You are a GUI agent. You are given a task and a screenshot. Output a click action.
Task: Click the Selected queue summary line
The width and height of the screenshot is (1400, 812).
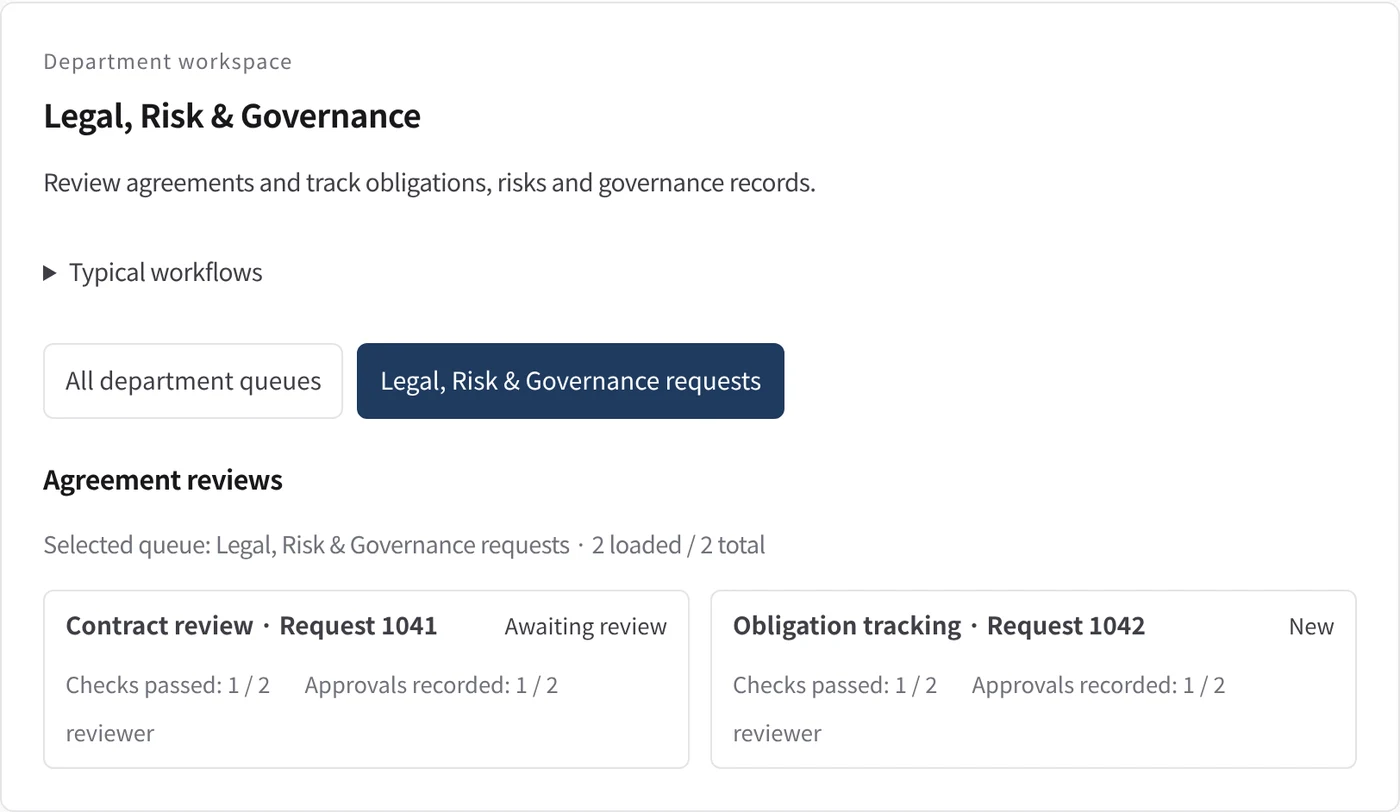click(x=404, y=545)
